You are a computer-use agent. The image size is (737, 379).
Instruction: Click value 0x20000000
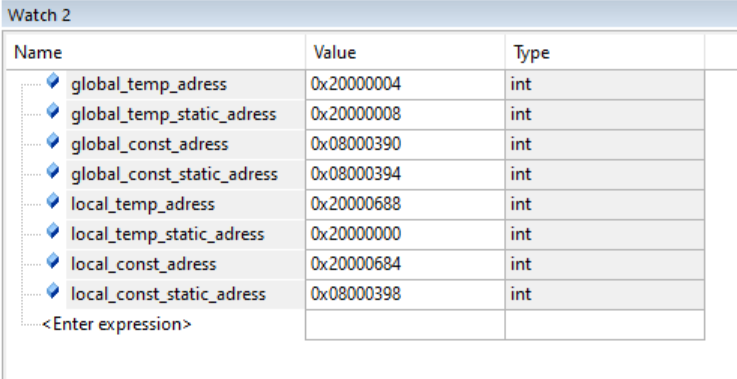tap(356, 235)
